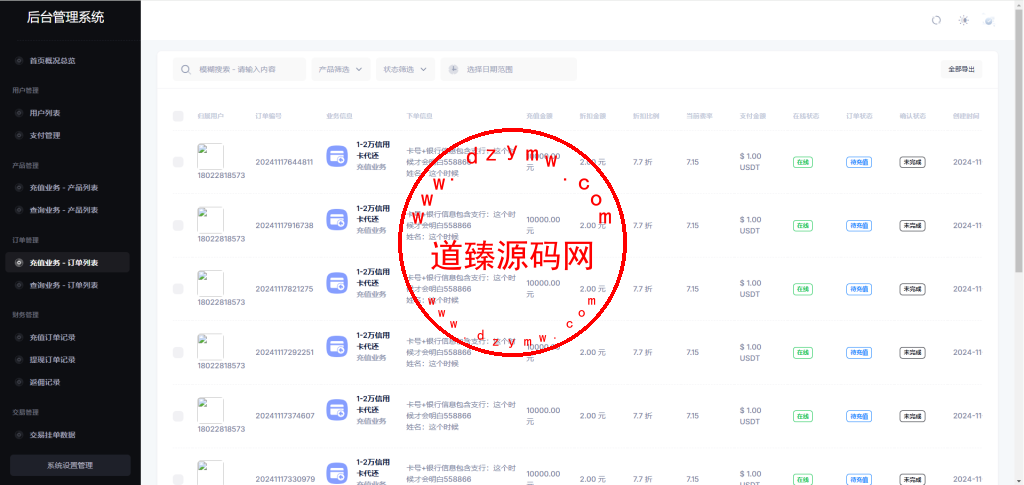
Task: Tick checkbox for order 20241117292251
Action: [x=178, y=352]
